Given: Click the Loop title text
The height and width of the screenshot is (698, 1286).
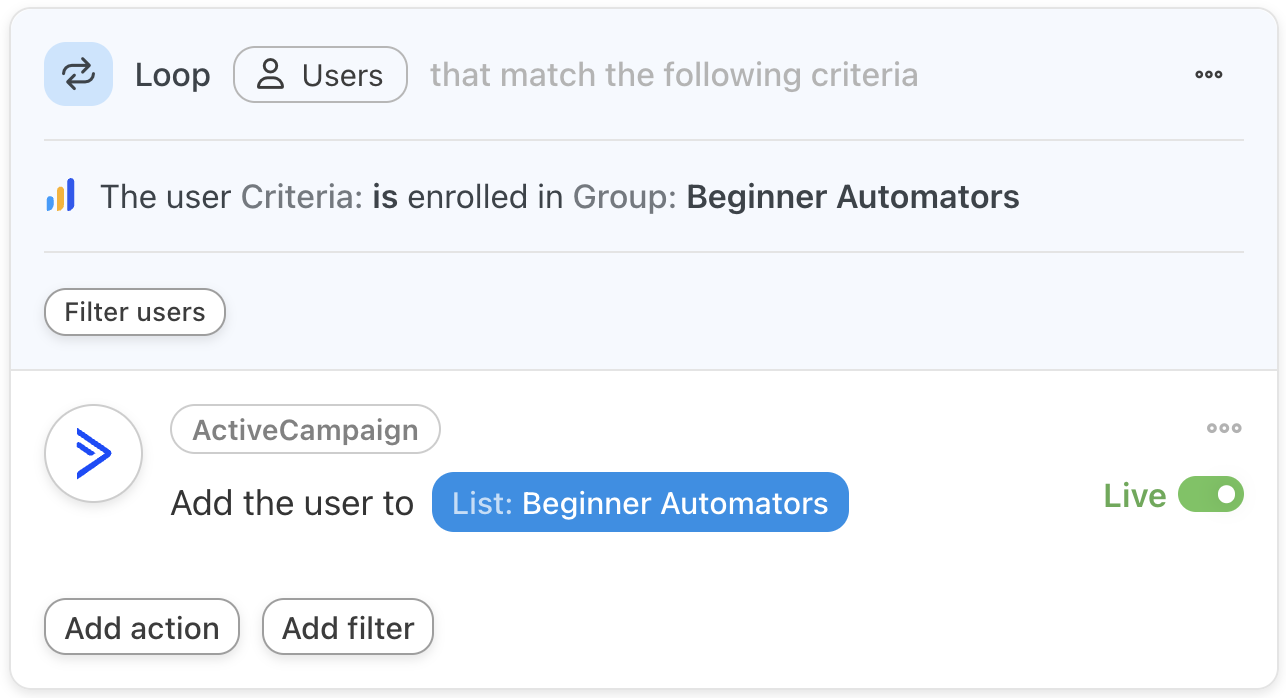Looking at the screenshot, I should pos(173,75).
